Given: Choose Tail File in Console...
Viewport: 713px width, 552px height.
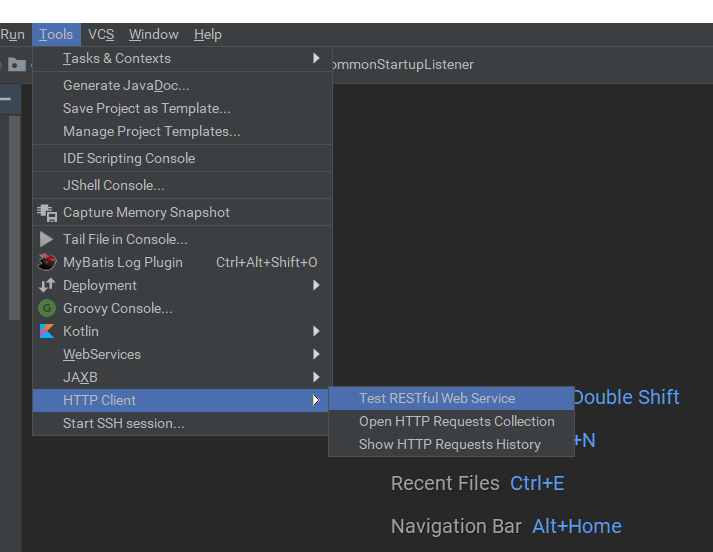Looking at the screenshot, I should (182, 239).
